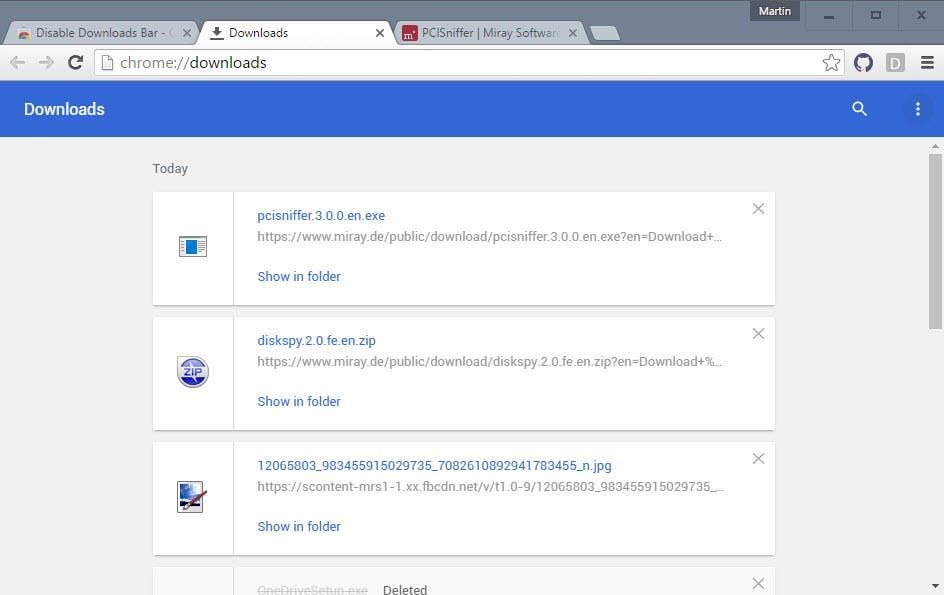Select the Downloads tab
This screenshot has width=944, height=595.
[x=295, y=33]
